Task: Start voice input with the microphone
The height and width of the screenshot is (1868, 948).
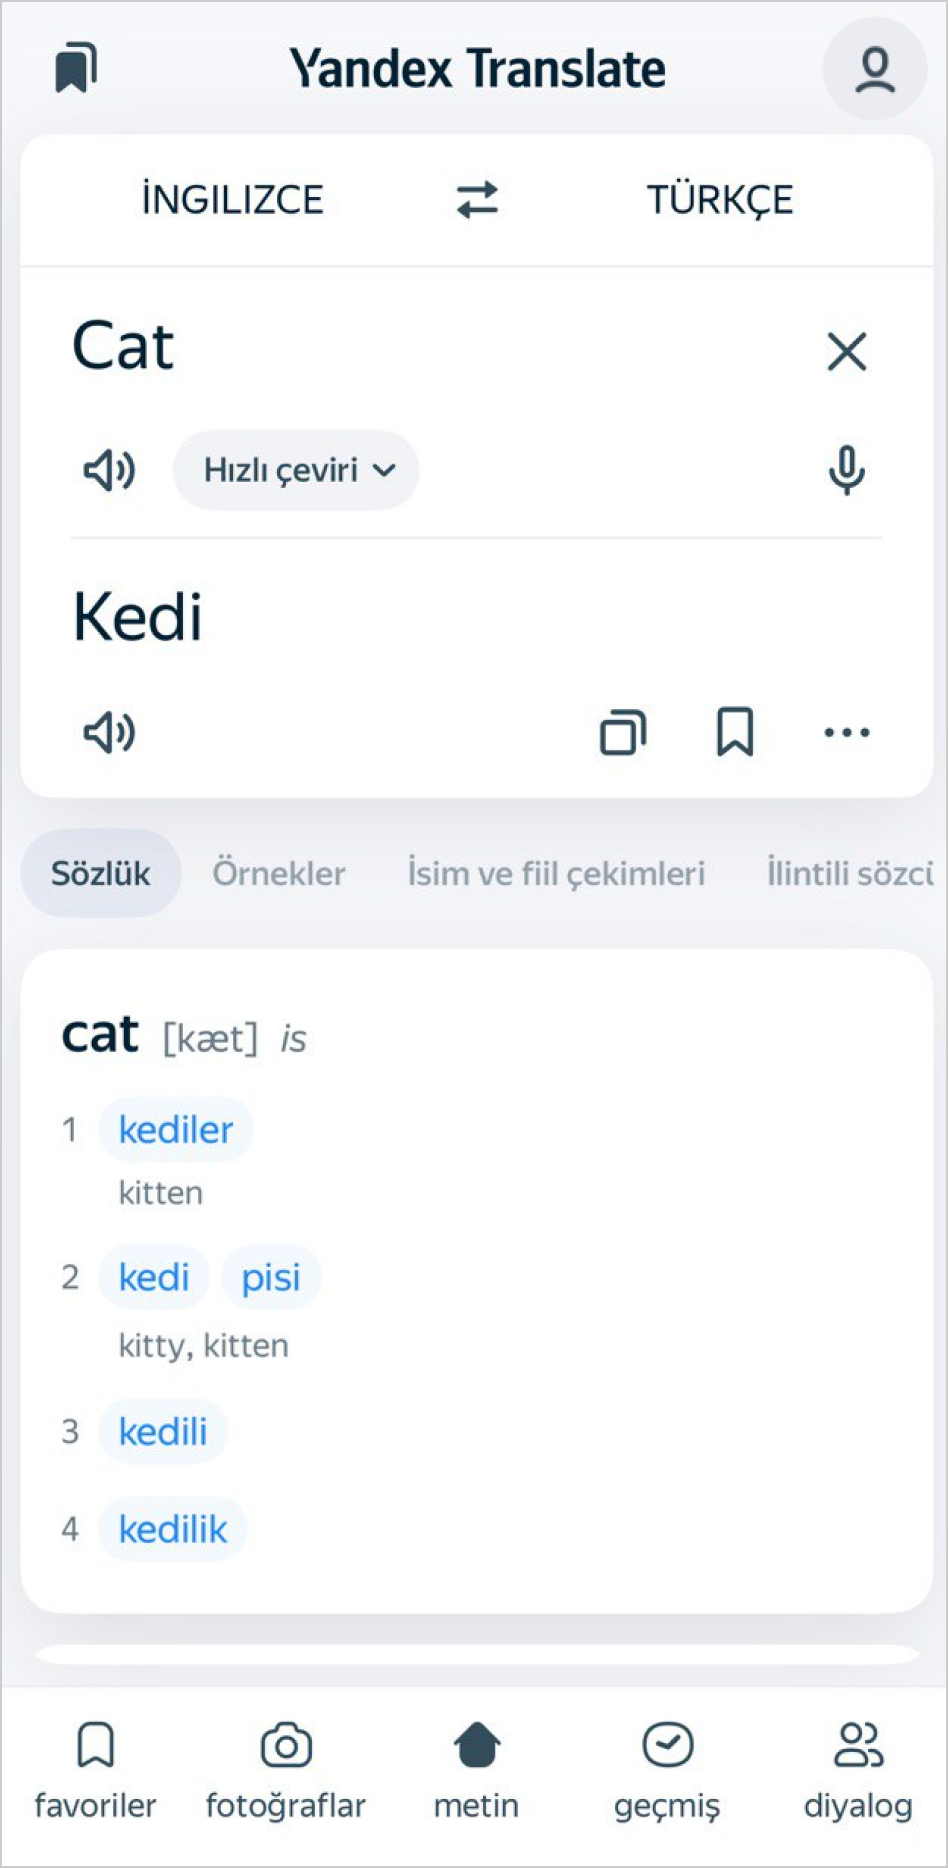Action: 846,470
